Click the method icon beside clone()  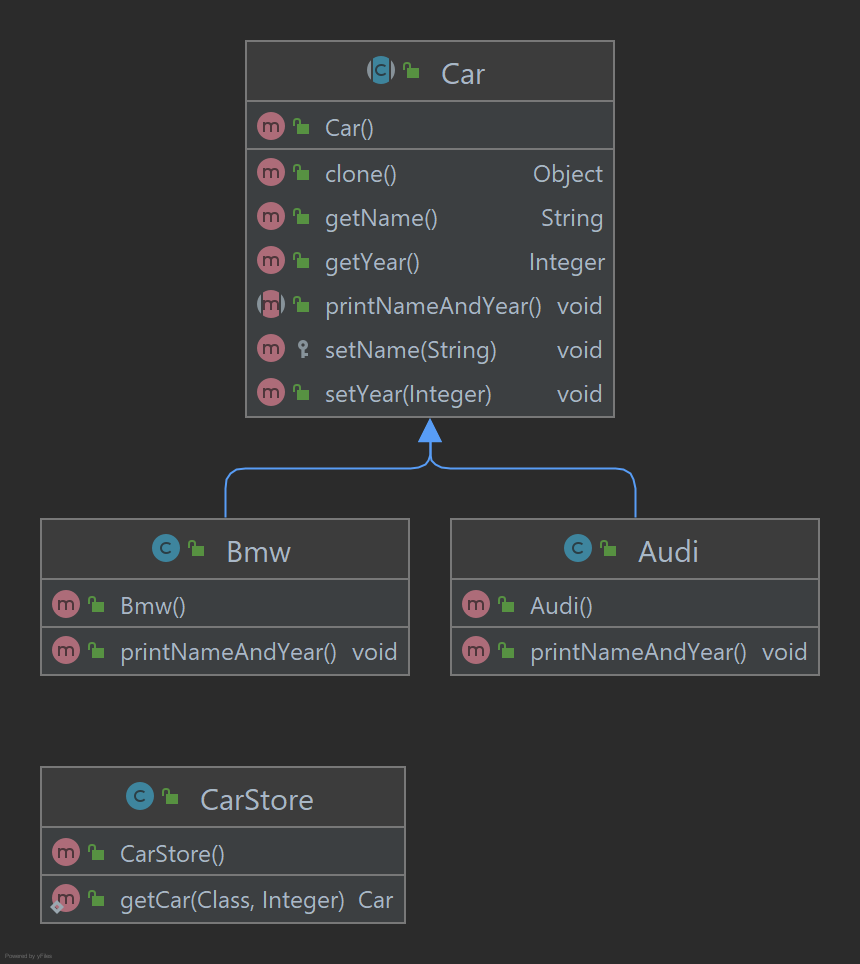tap(271, 172)
